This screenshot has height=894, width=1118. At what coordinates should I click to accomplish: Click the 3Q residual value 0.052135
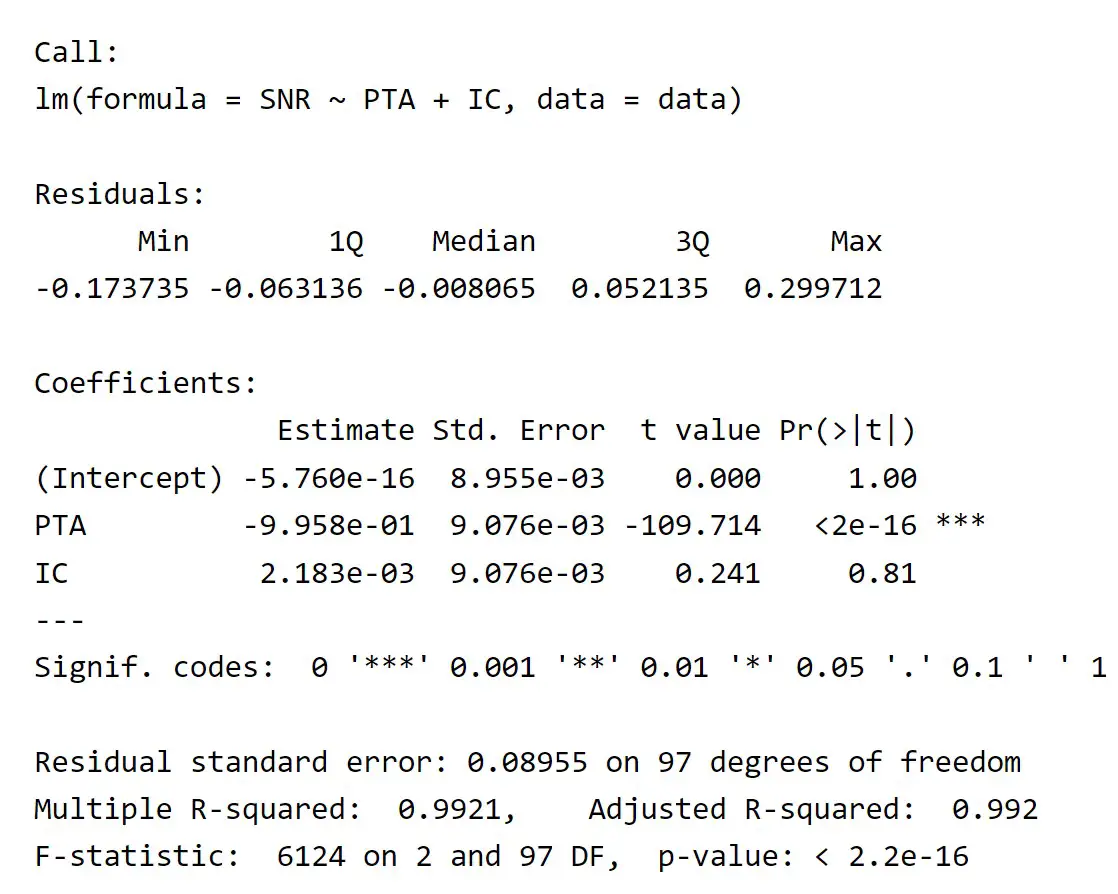pyautogui.click(x=640, y=289)
